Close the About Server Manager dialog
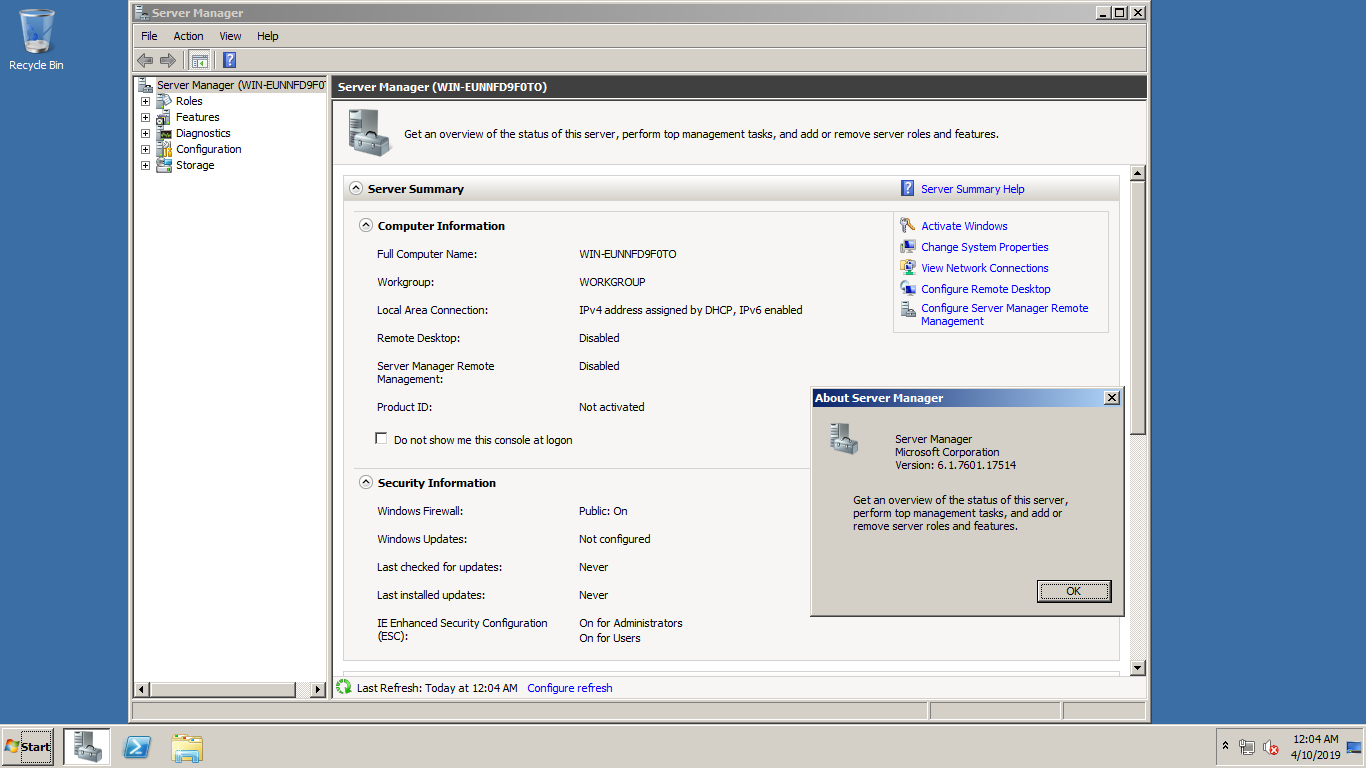The width and height of the screenshot is (1366, 768). point(1112,398)
